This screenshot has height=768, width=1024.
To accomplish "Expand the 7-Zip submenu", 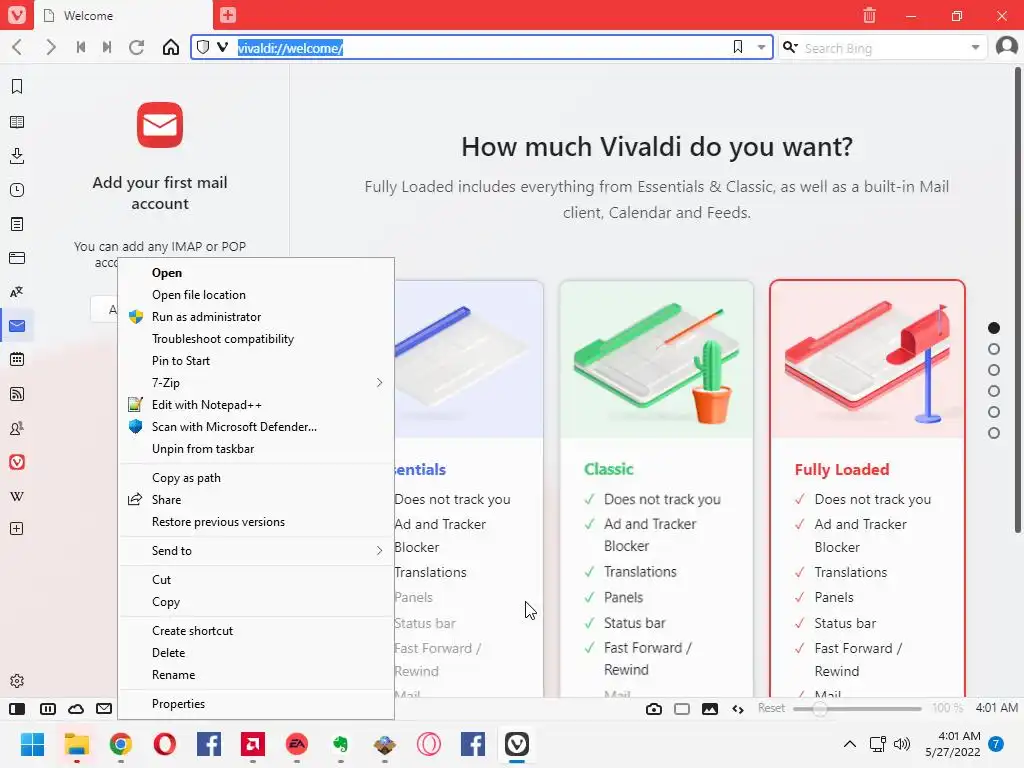I will point(256,383).
